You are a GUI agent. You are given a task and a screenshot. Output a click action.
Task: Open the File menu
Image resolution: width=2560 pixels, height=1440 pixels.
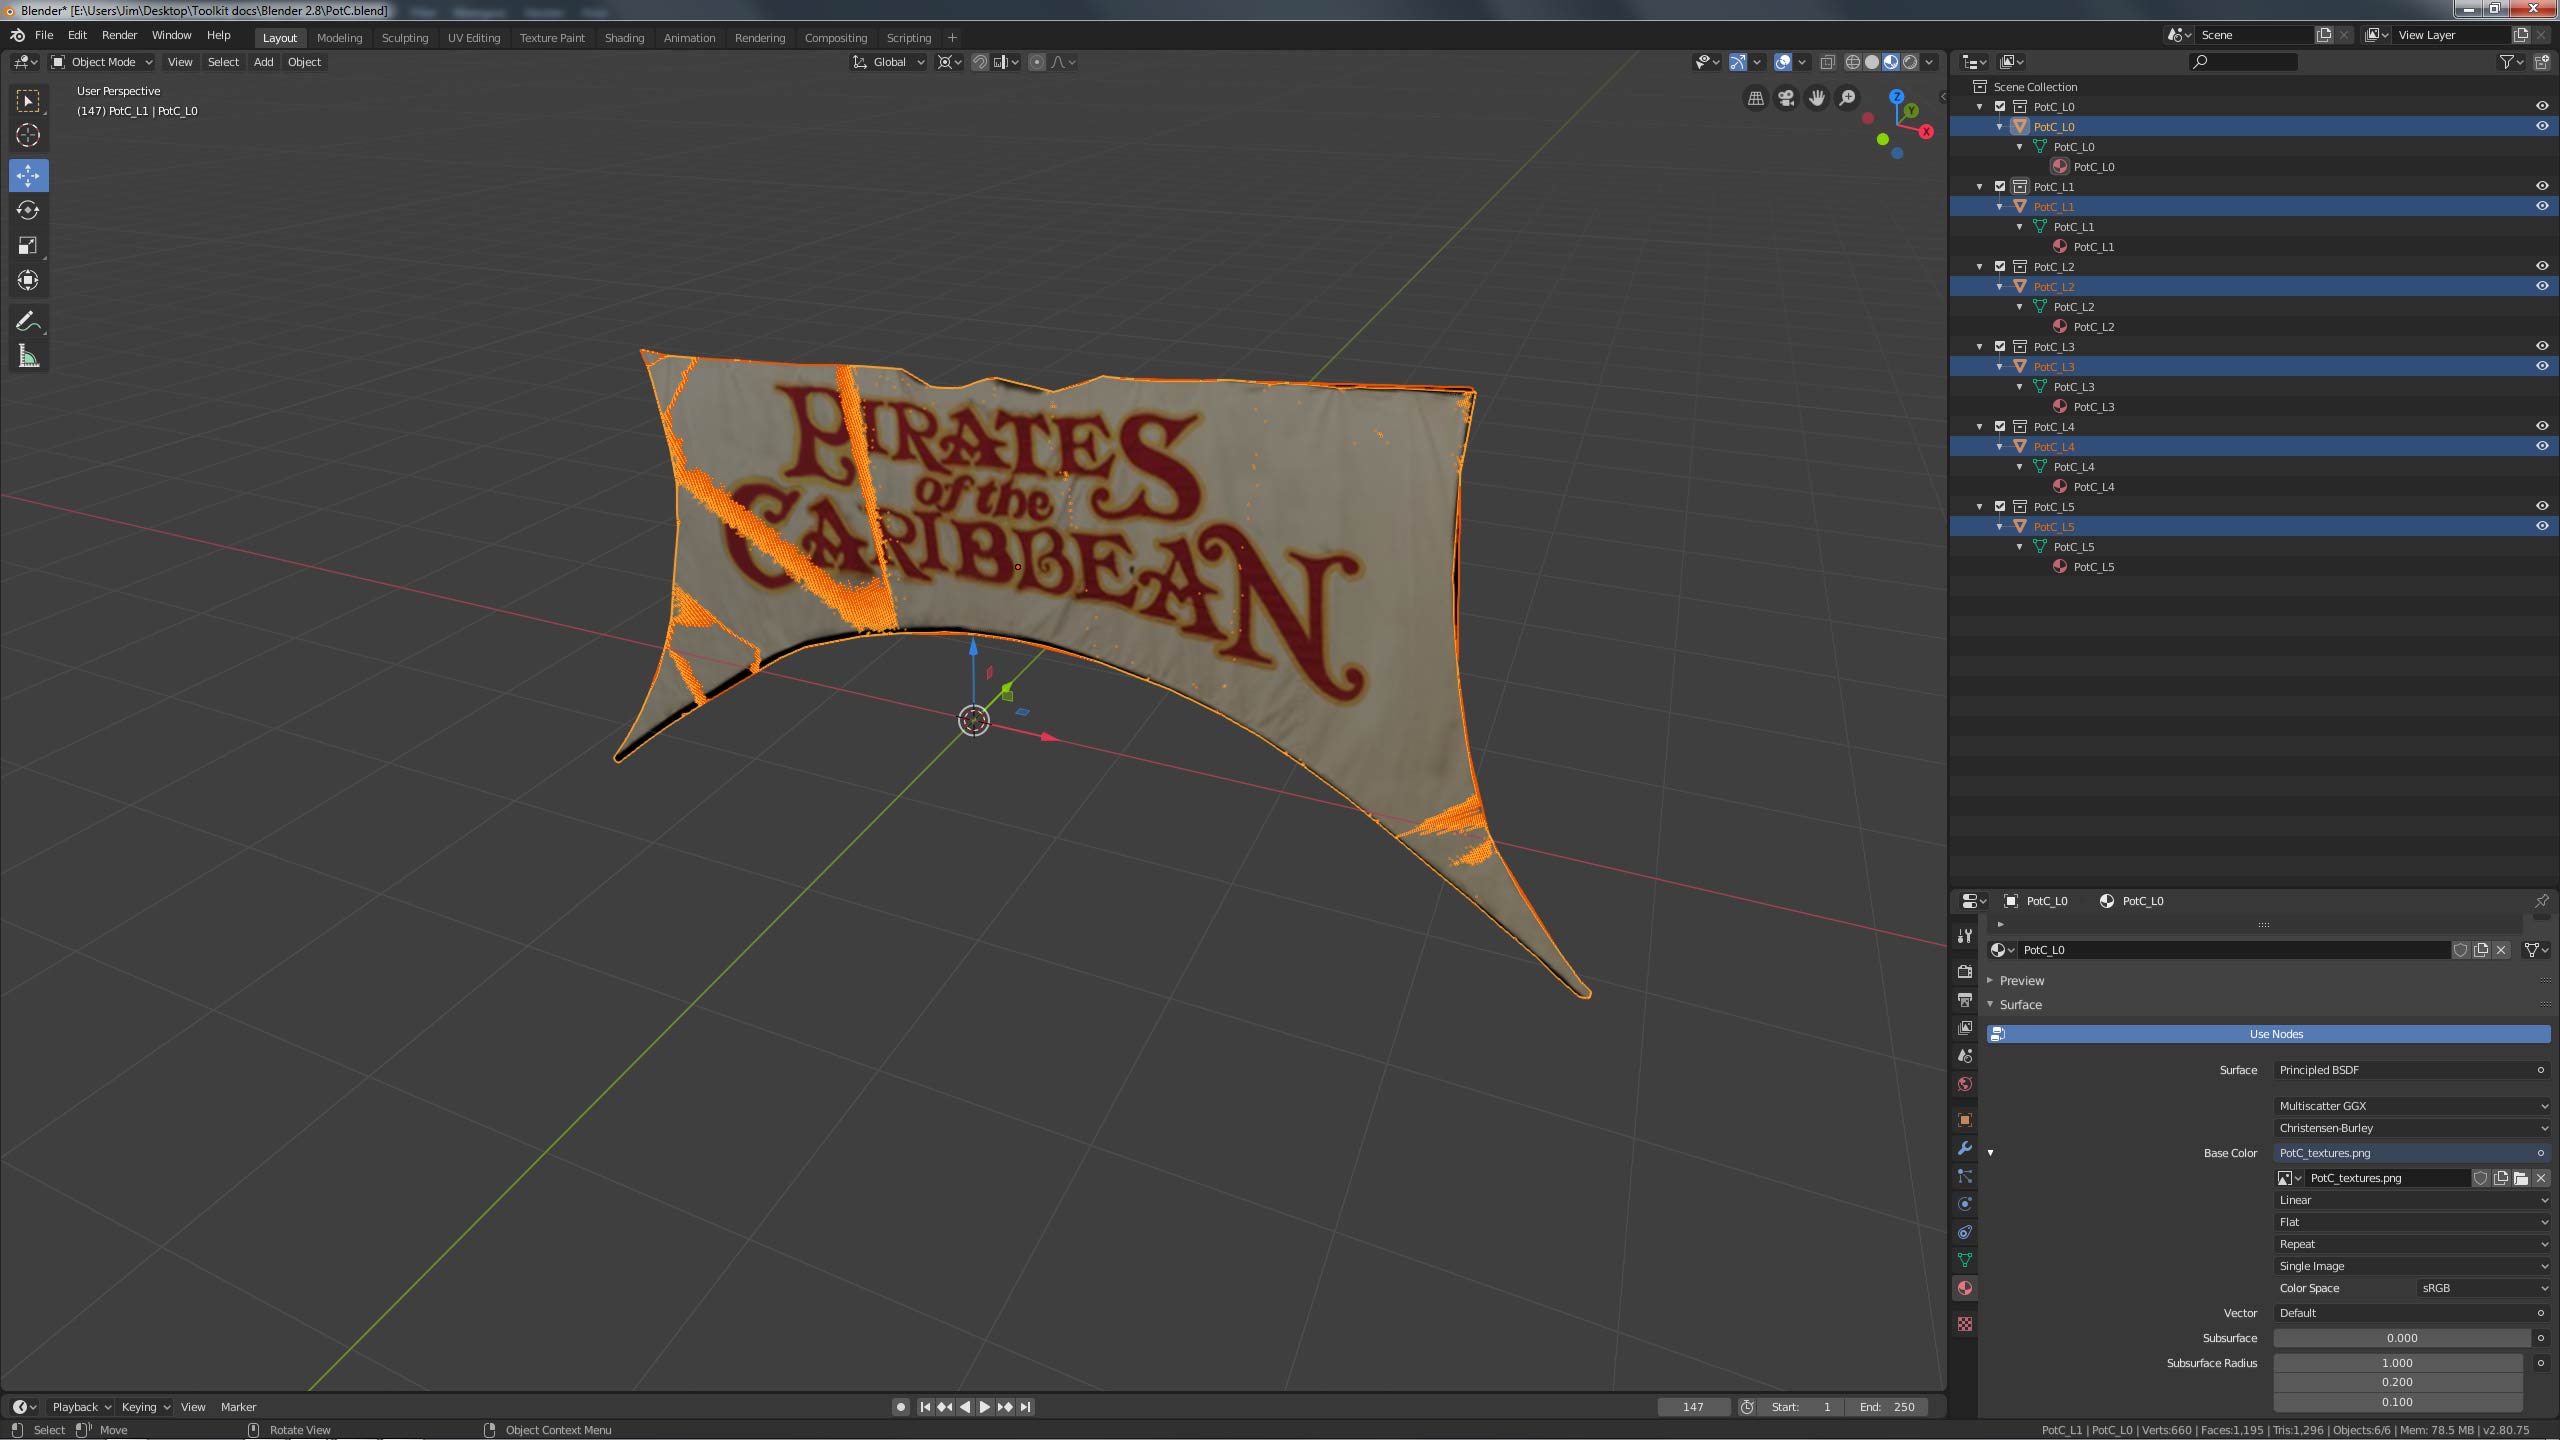coord(44,35)
